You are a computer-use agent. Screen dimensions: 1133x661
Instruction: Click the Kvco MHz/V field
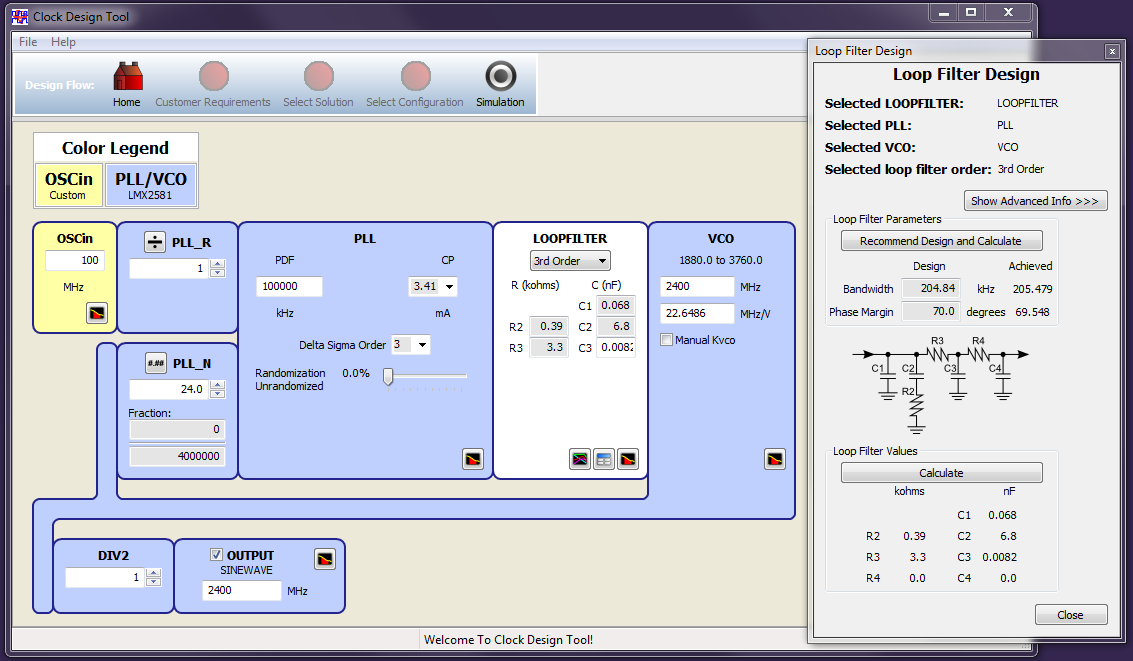point(697,314)
